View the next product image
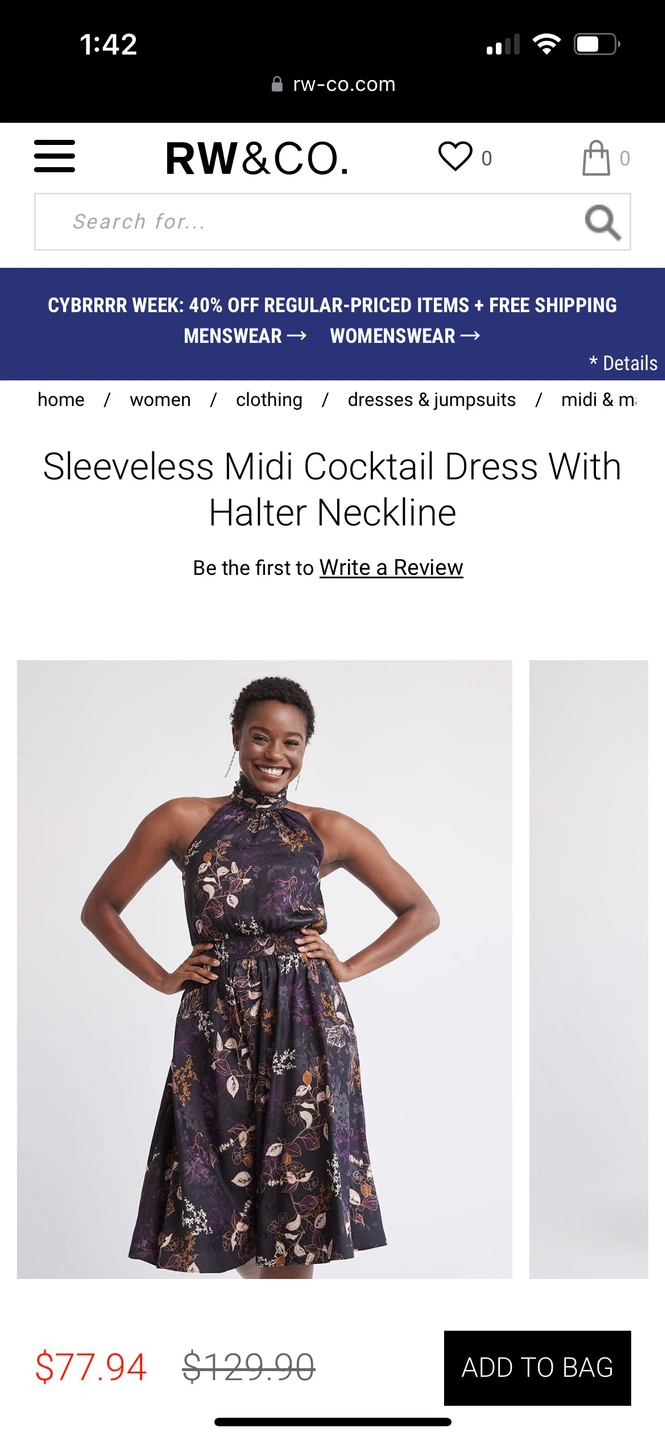This screenshot has height=1440, width=665. tap(589, 969)
